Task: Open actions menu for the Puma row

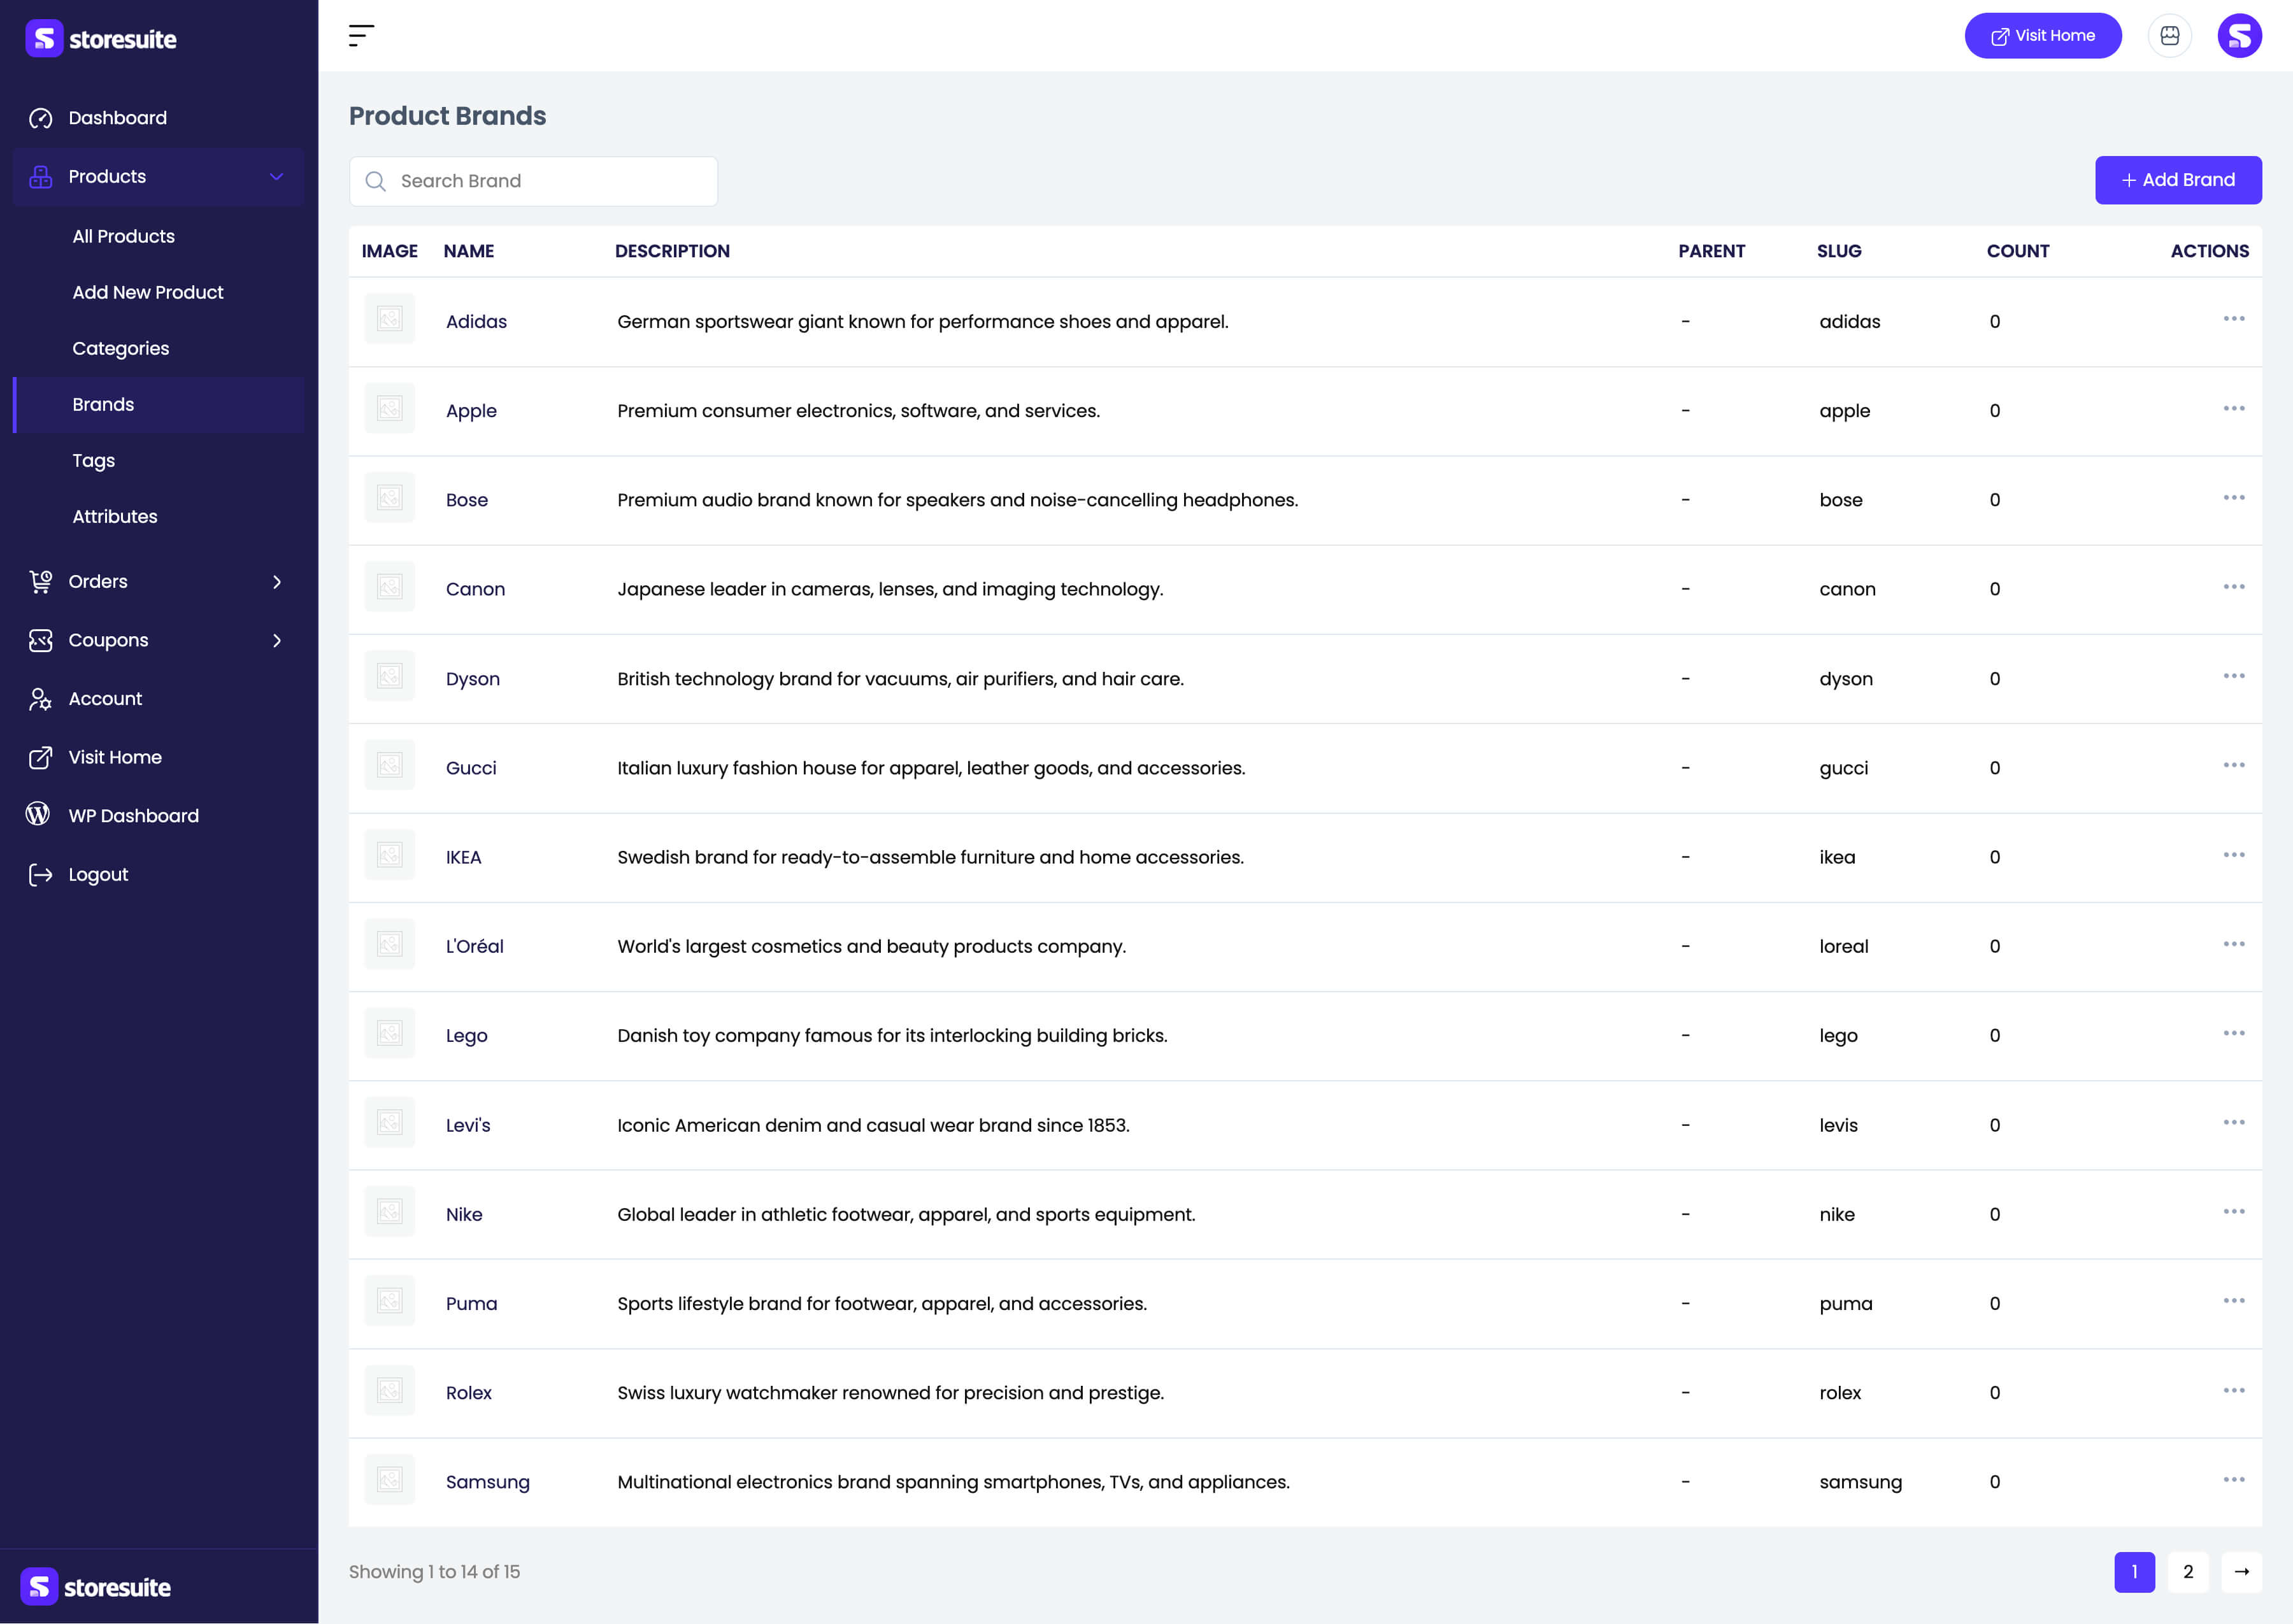Action: point(2233,1301)
